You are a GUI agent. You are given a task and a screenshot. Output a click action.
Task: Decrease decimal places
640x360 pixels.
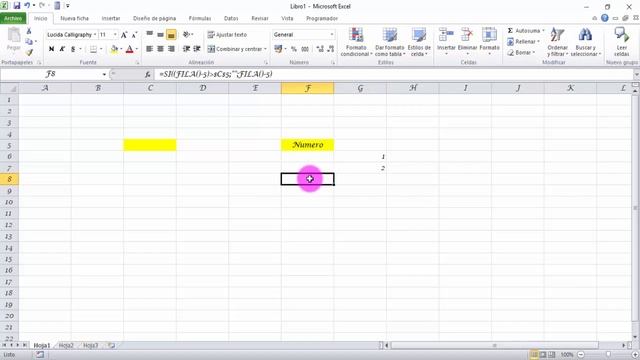pos(331,49)
